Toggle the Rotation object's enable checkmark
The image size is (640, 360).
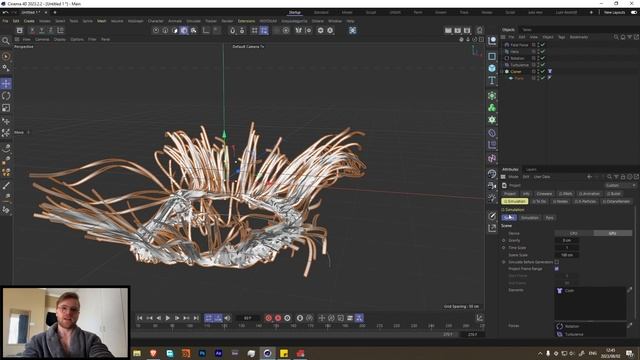tap(542, 58)
